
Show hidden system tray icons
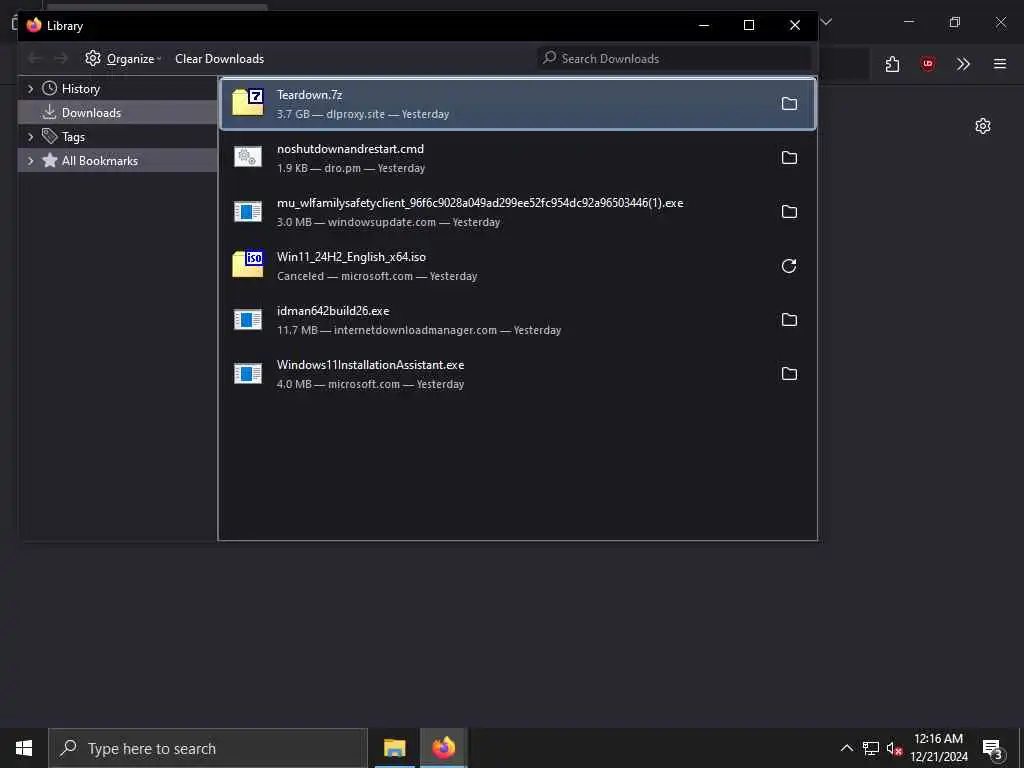pyautogui.click(x=846, y=748)
